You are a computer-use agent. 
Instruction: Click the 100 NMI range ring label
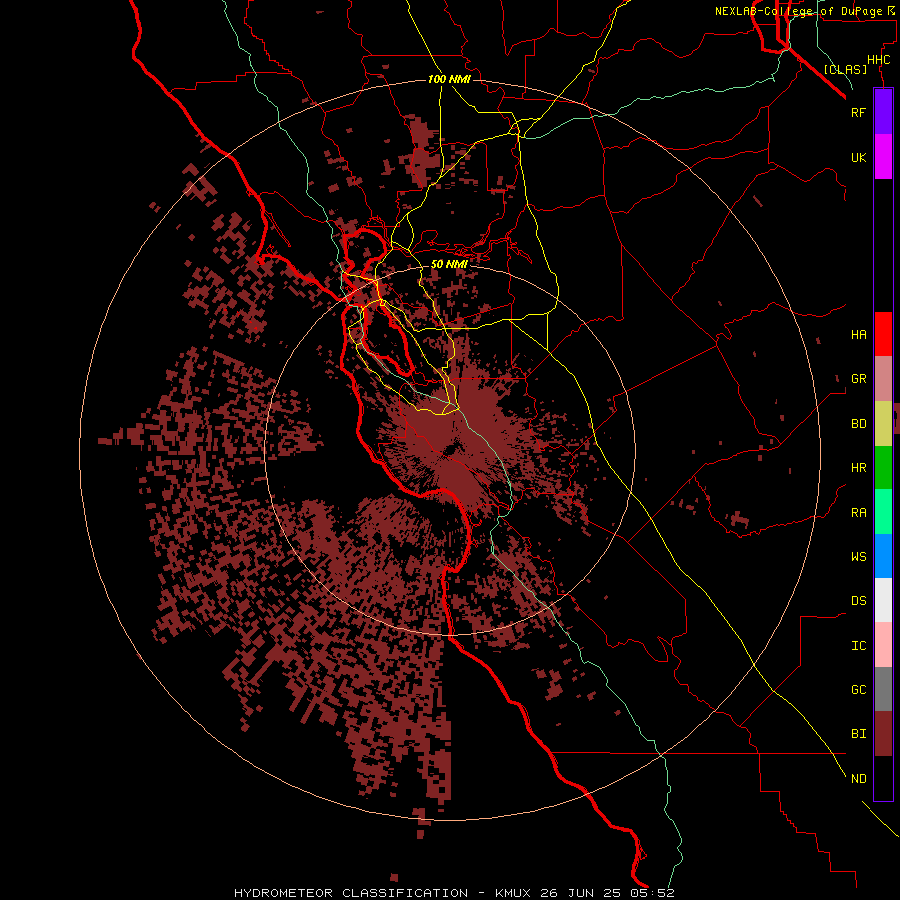449,79
